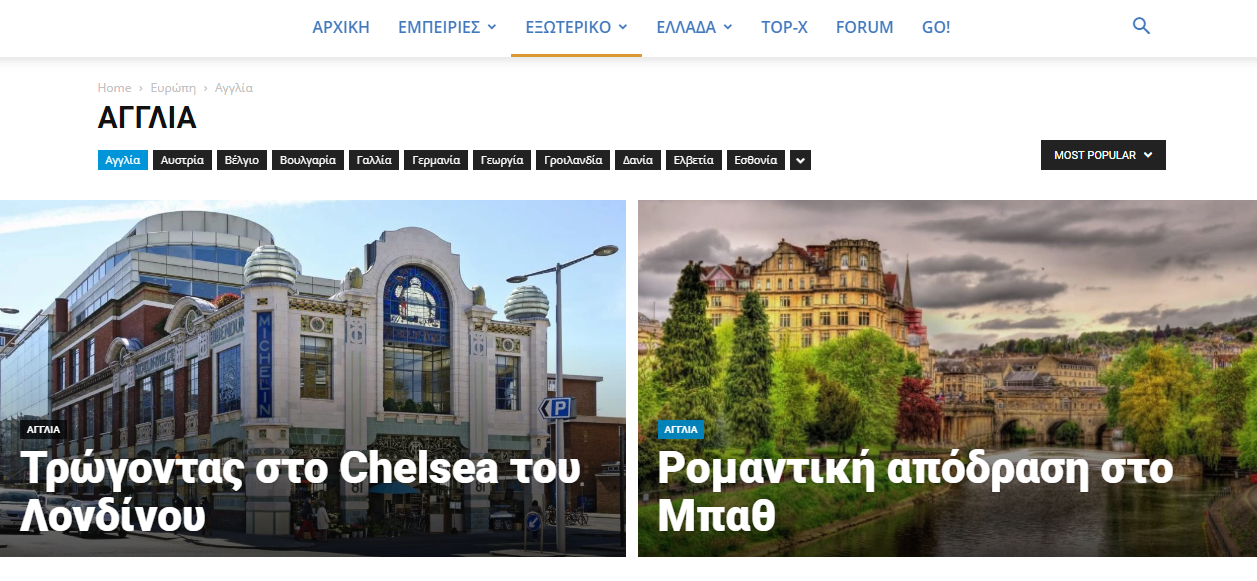Filter by Βουλγαρία tag
The height and width of the screenshot is (581, 1257).
(x=308, y=160)
